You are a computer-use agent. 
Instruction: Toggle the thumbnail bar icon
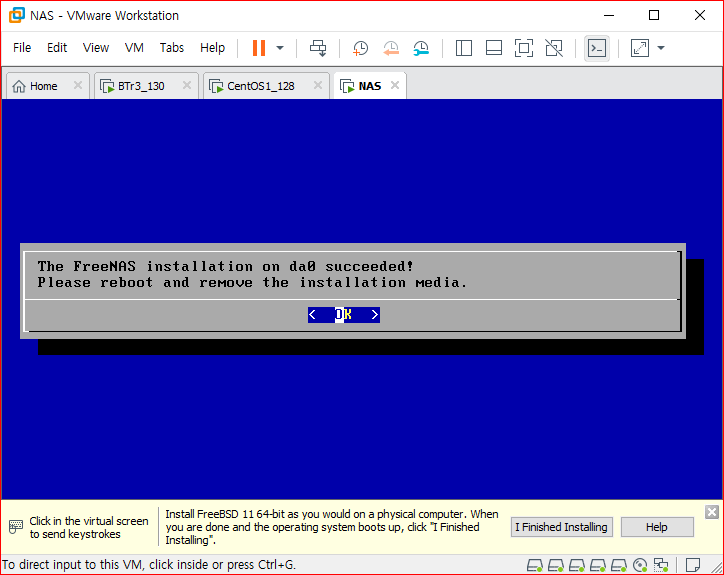click(494, 48)
